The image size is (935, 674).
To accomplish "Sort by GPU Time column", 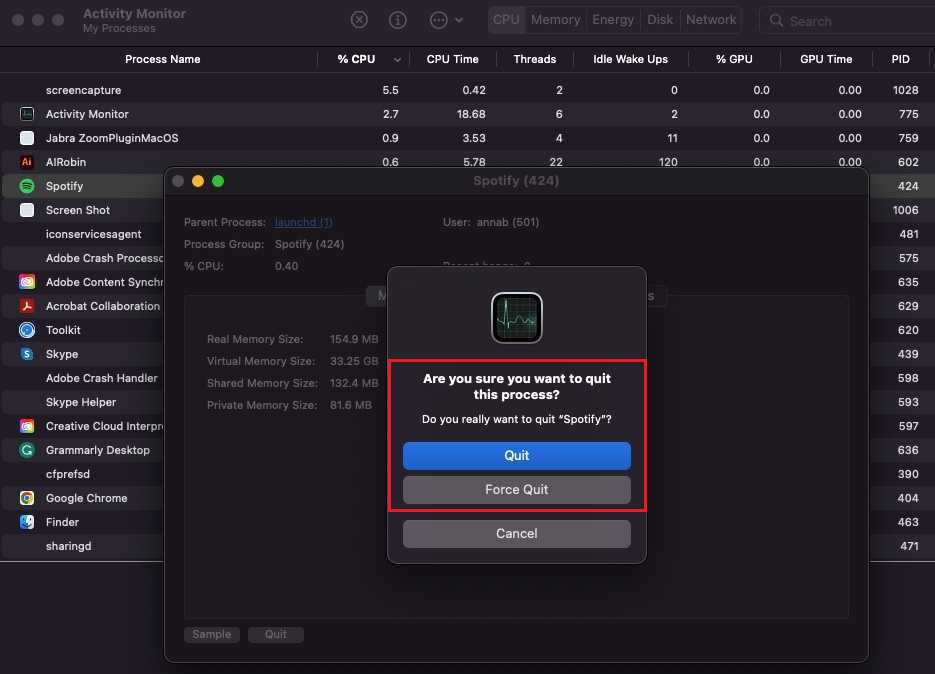I will point(826,59).
